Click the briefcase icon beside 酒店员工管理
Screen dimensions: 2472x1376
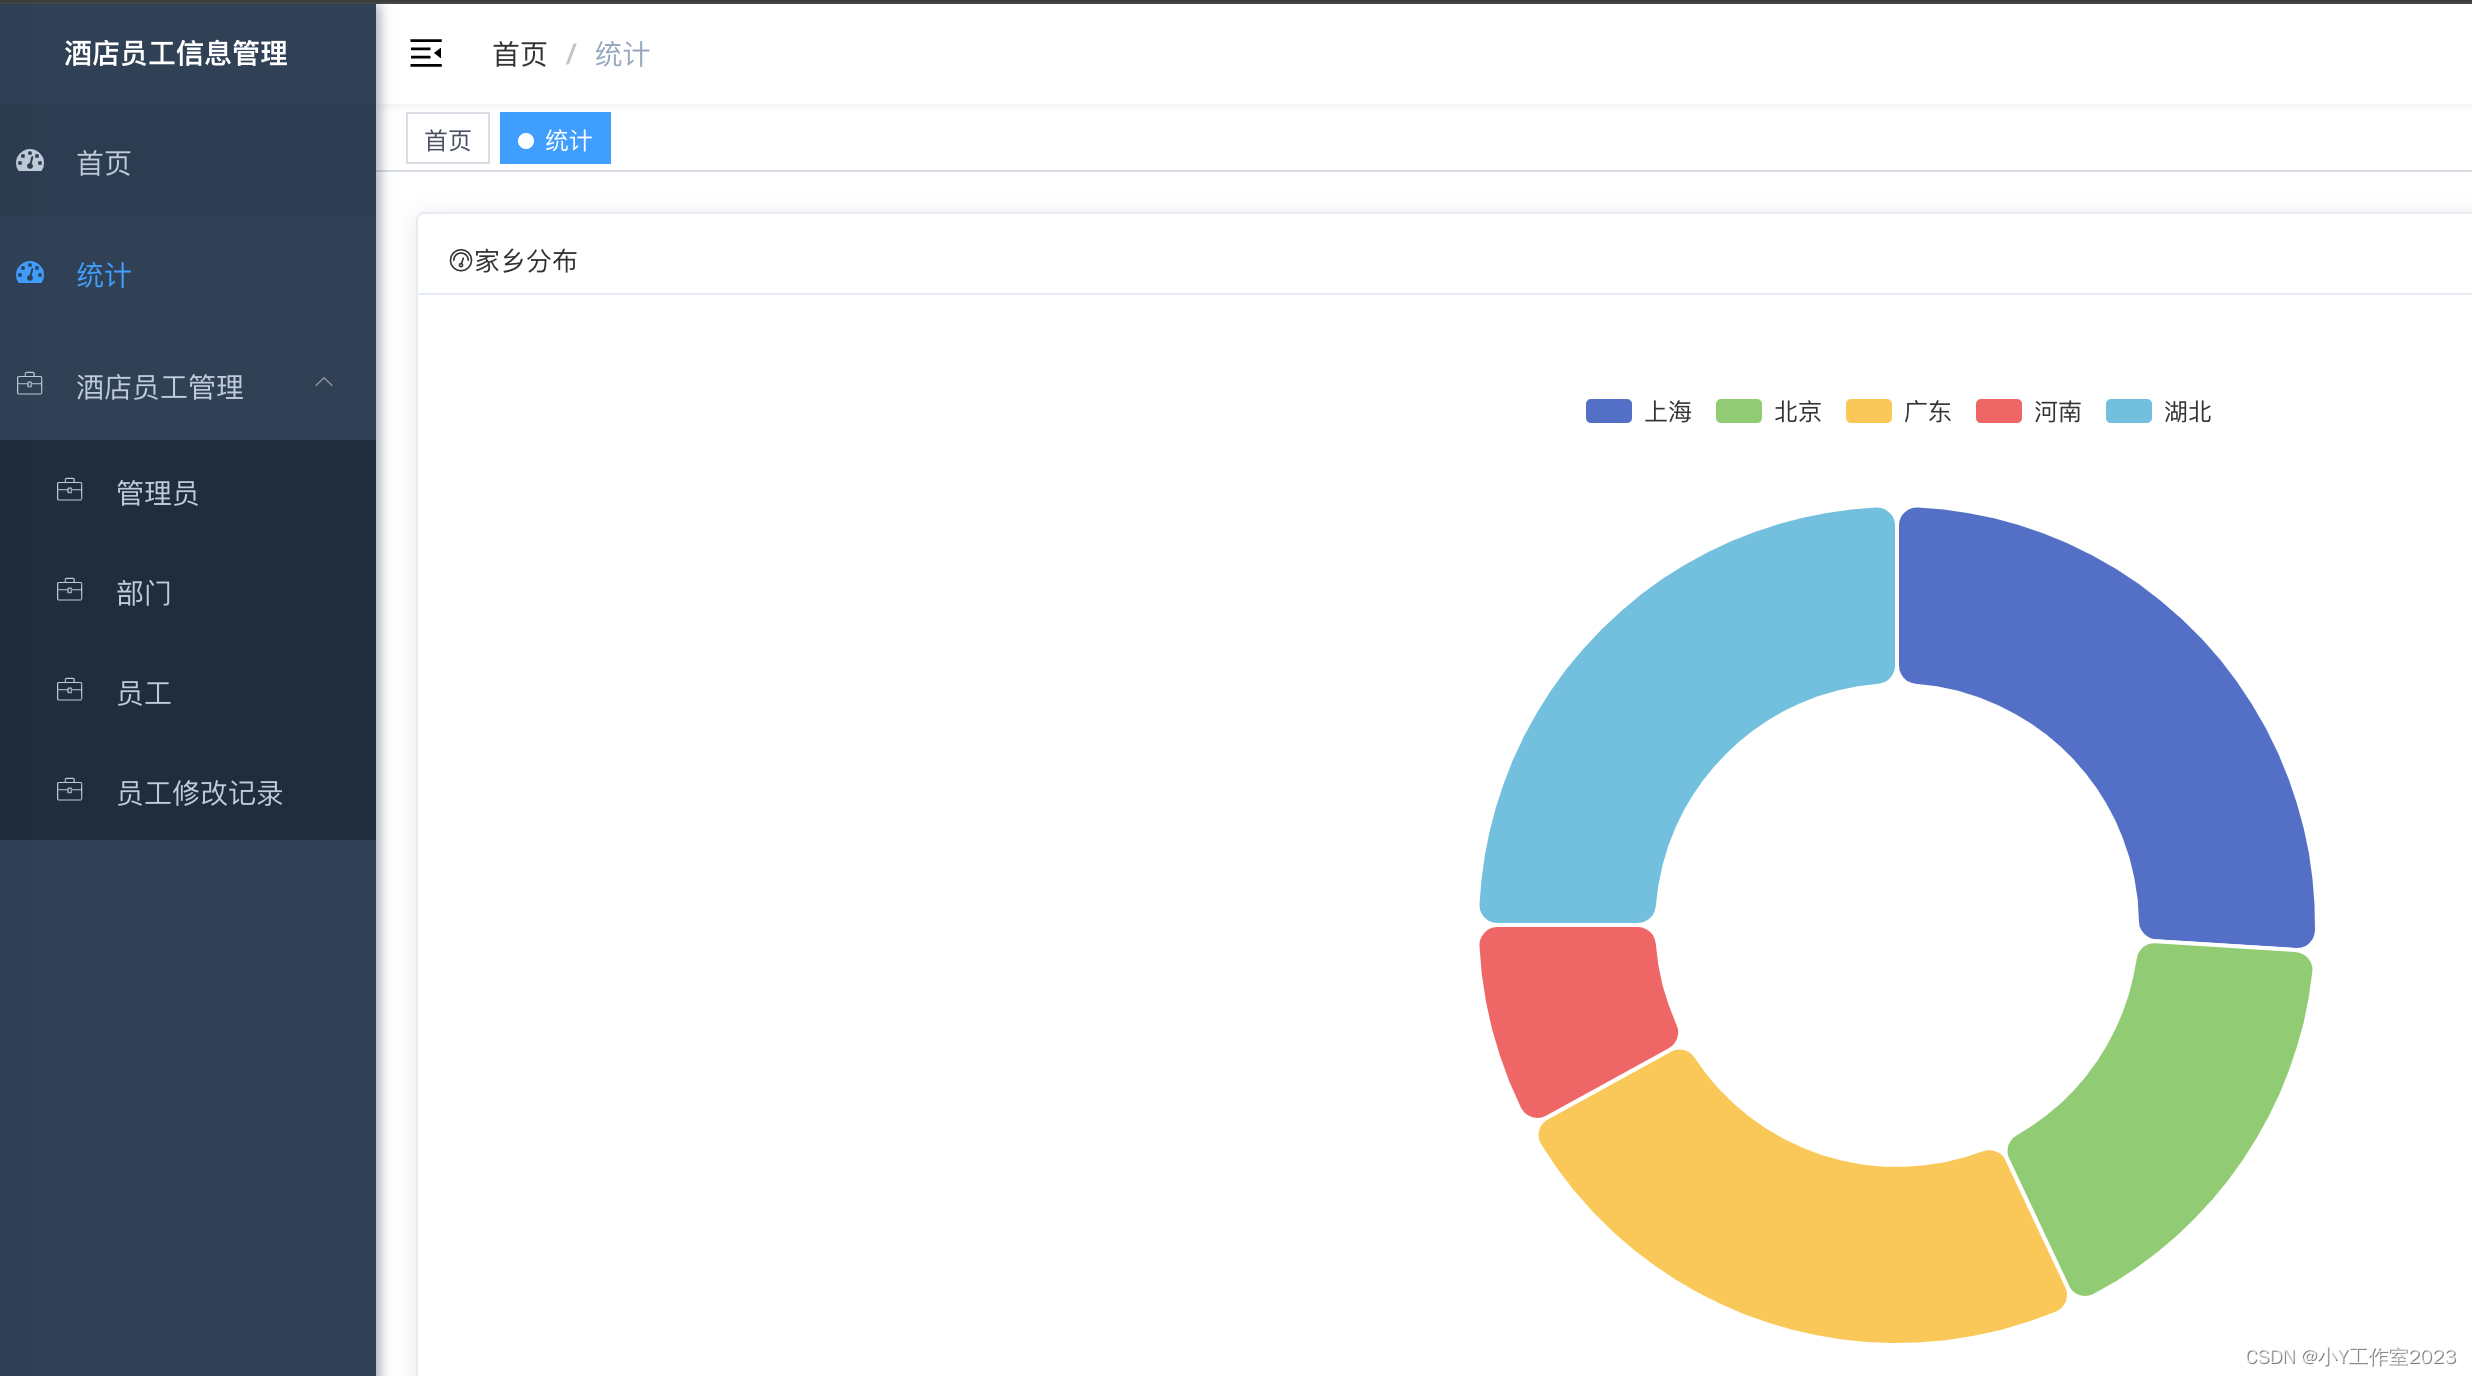pos(30,384)
